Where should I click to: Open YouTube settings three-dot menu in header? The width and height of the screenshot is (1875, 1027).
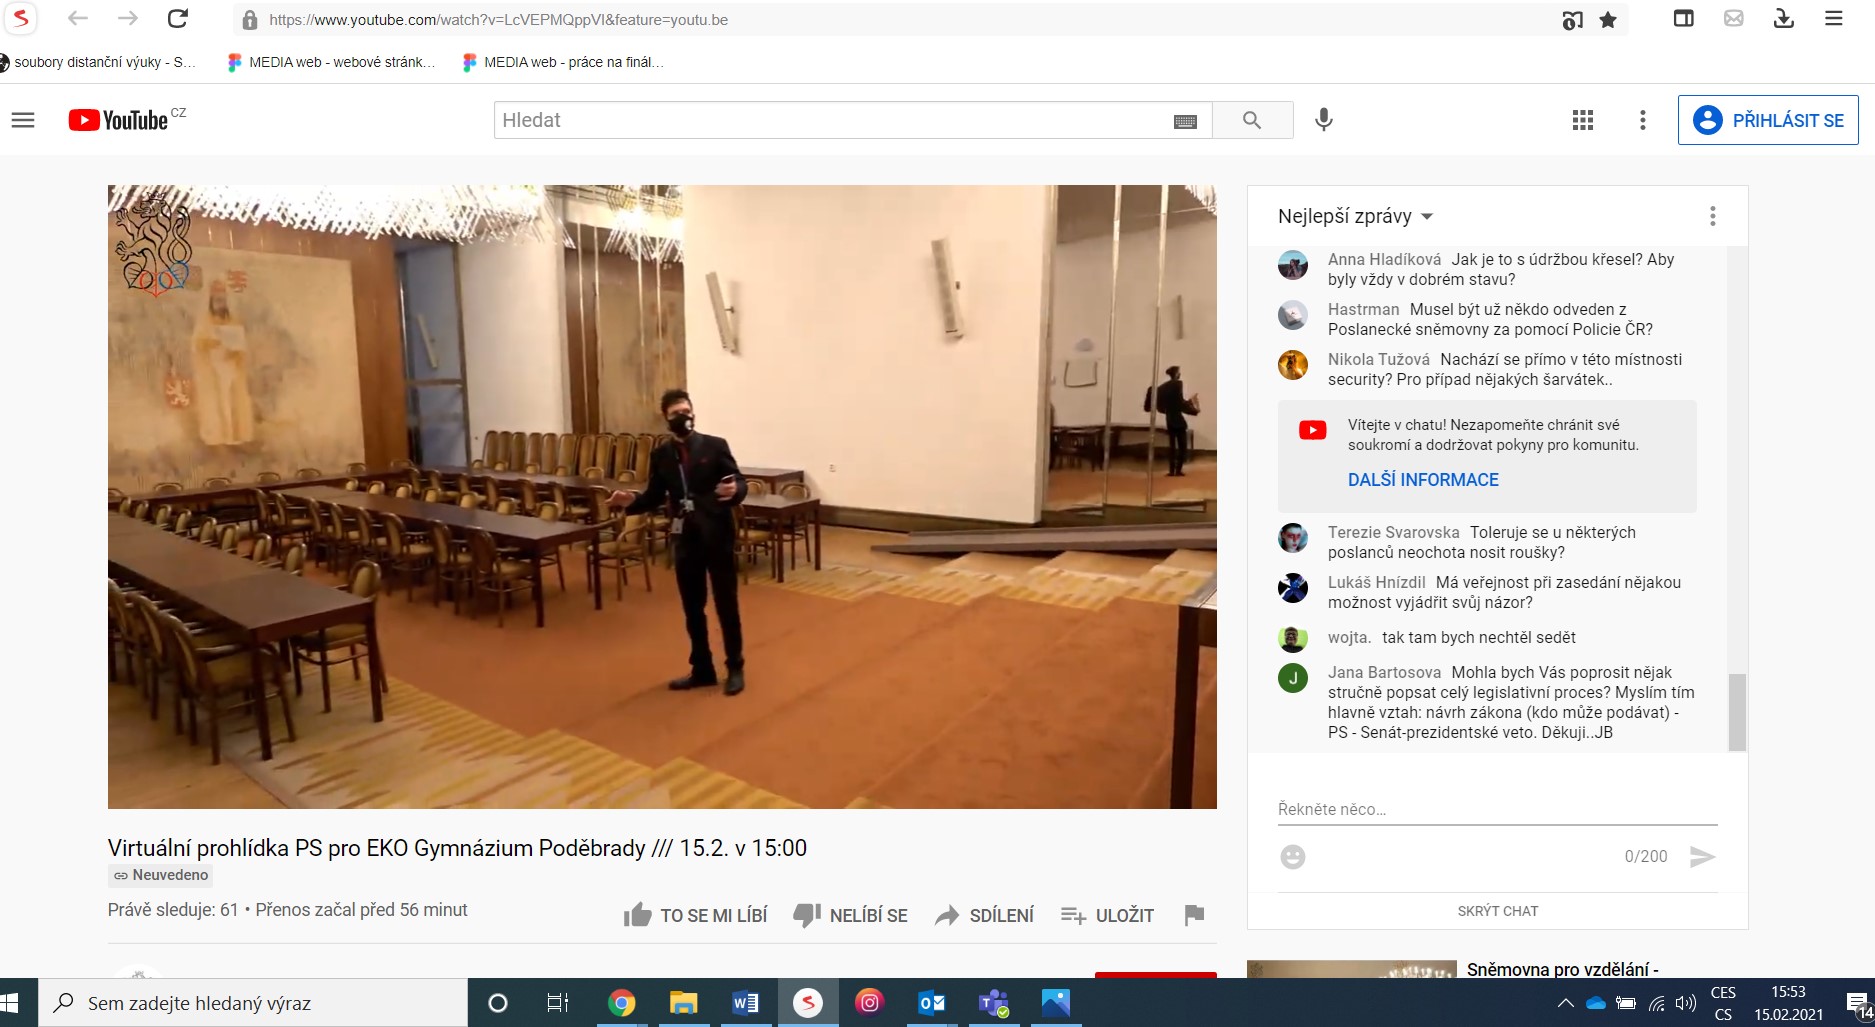1642,120
